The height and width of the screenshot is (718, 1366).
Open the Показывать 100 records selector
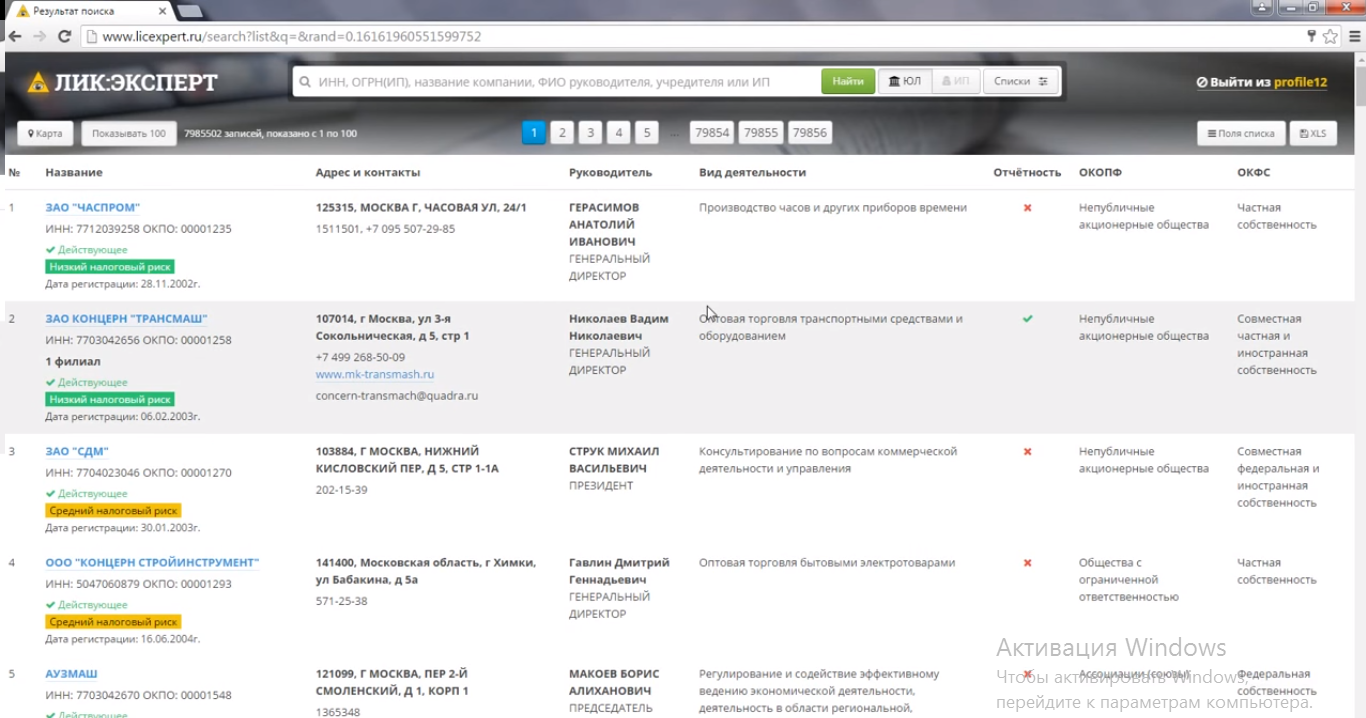(x=129, y=133)
